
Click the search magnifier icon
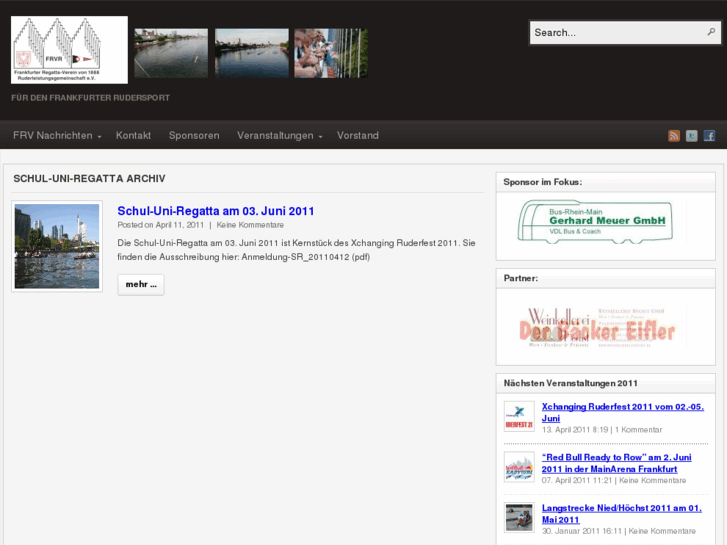tap(711, 32)
